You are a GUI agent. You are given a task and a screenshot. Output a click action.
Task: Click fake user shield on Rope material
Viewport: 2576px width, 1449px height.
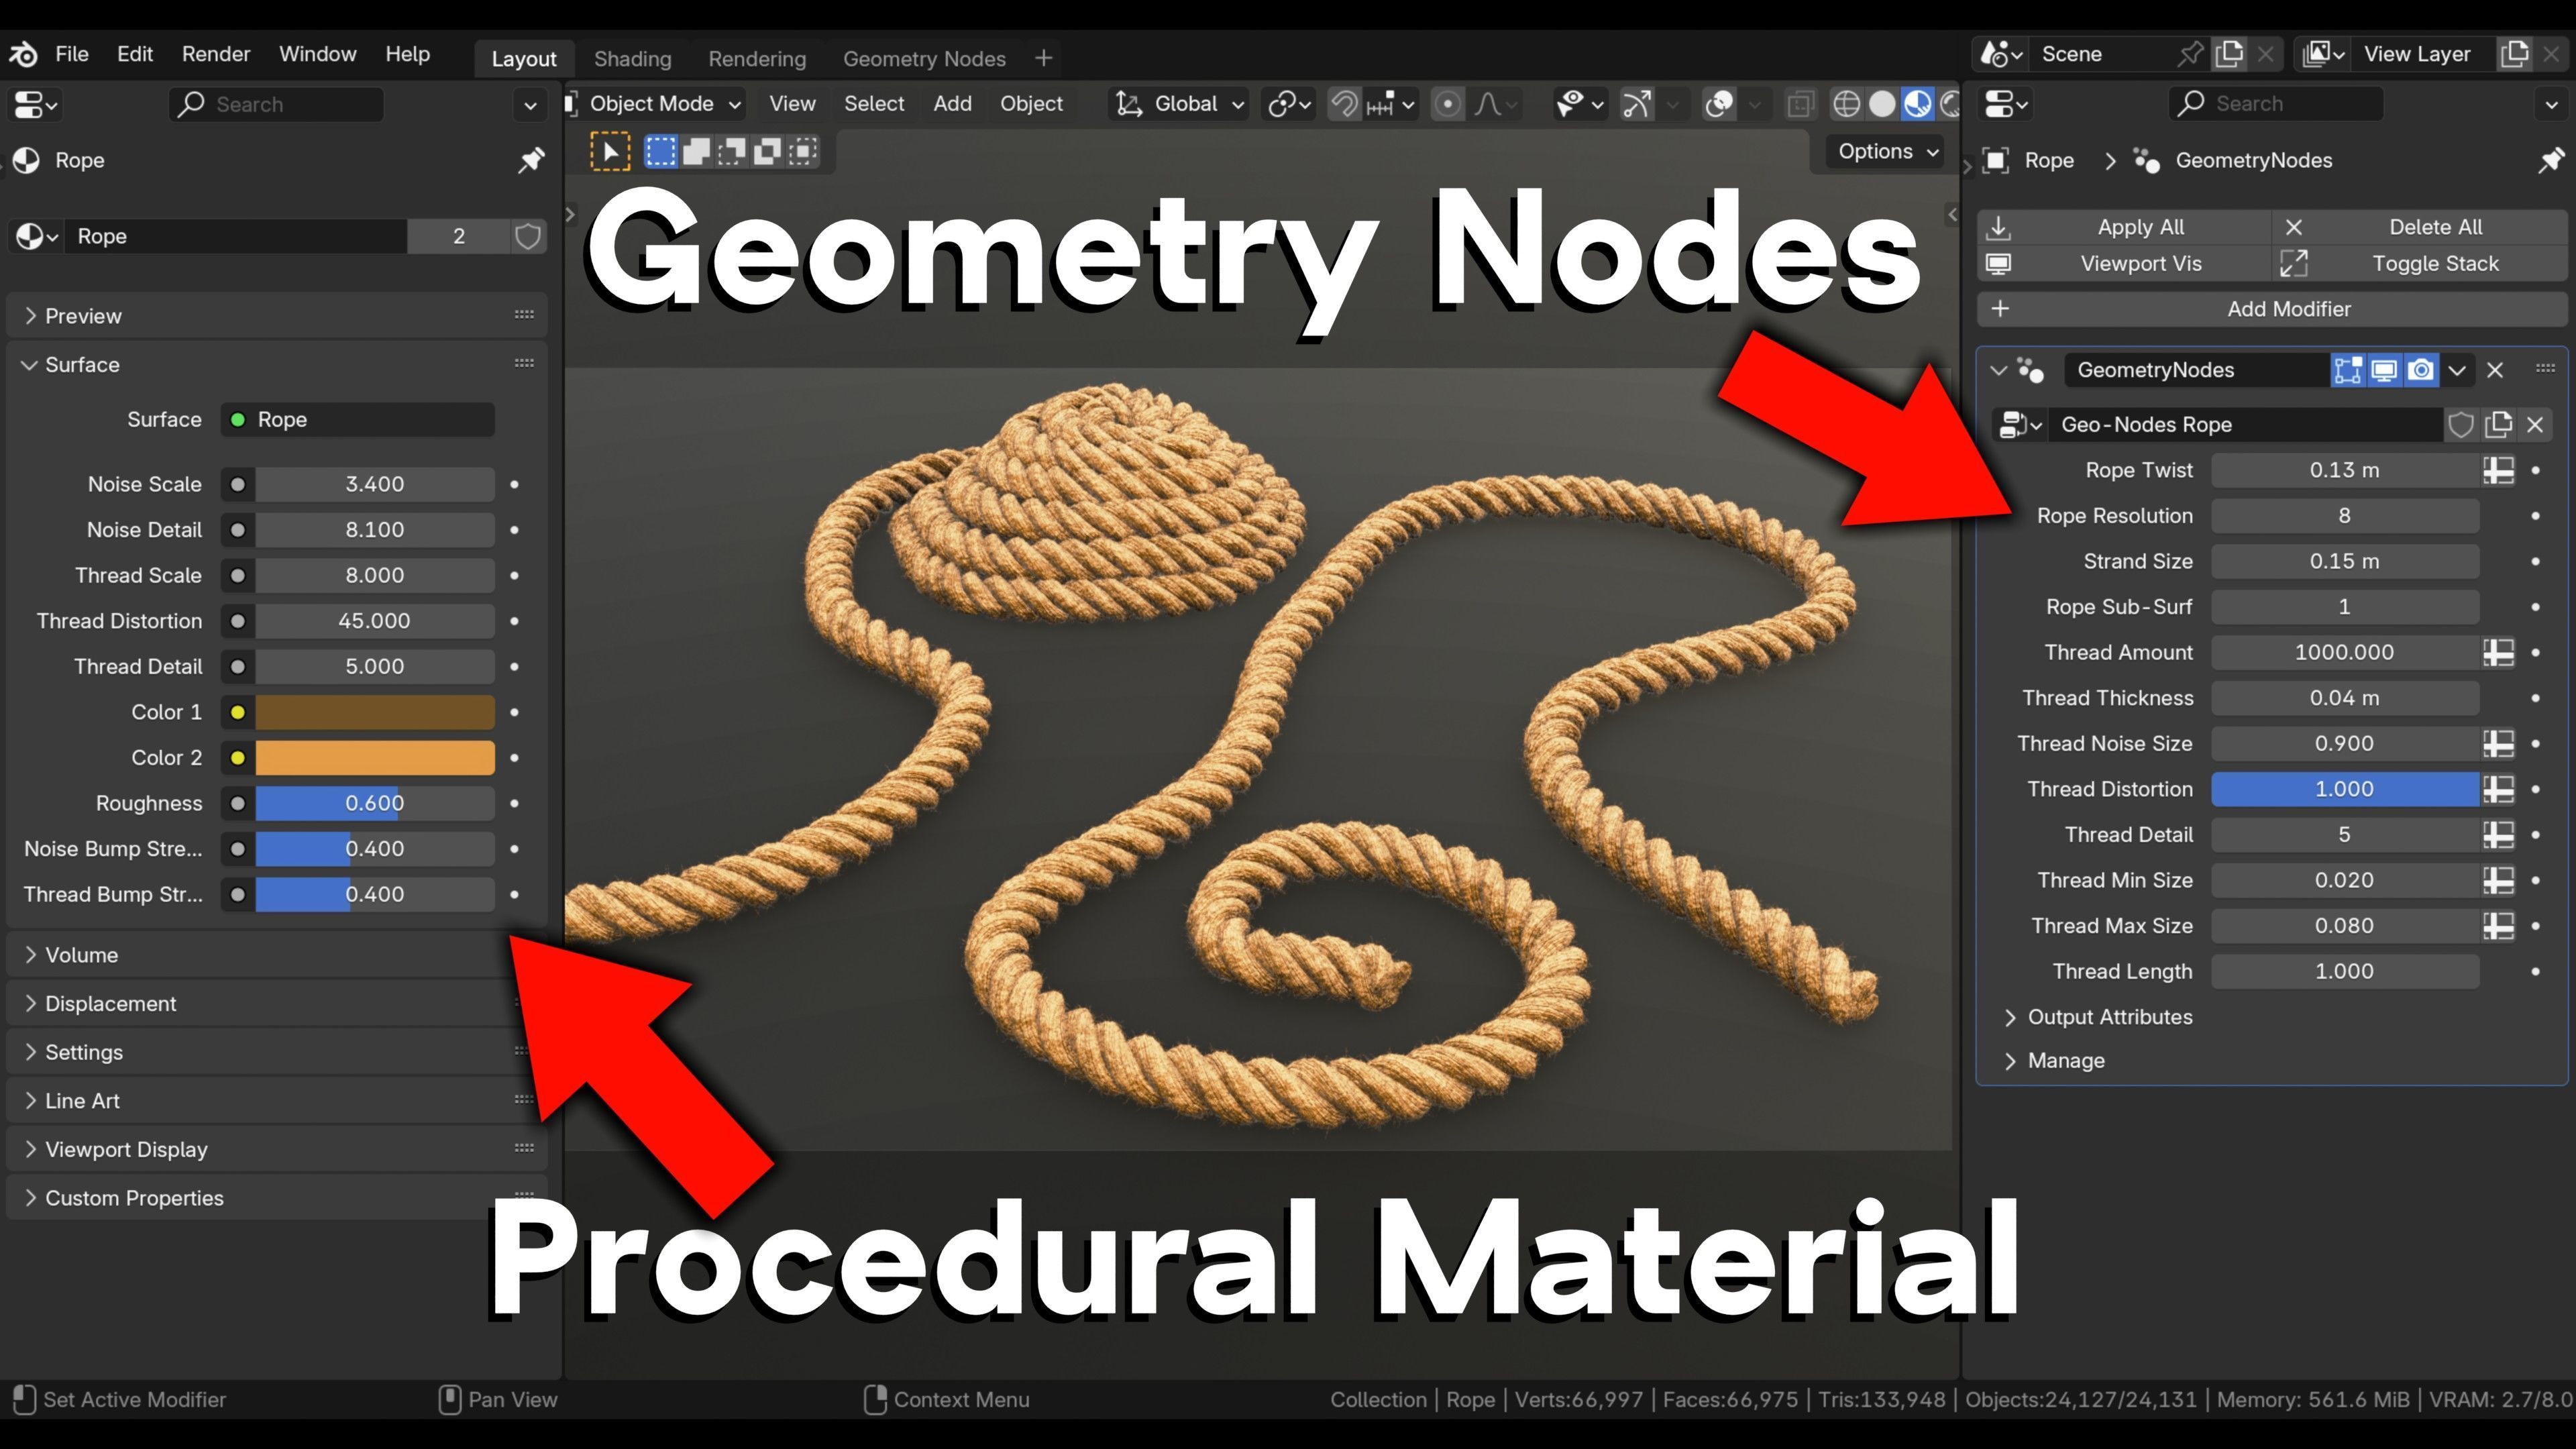tap(528, 236)
